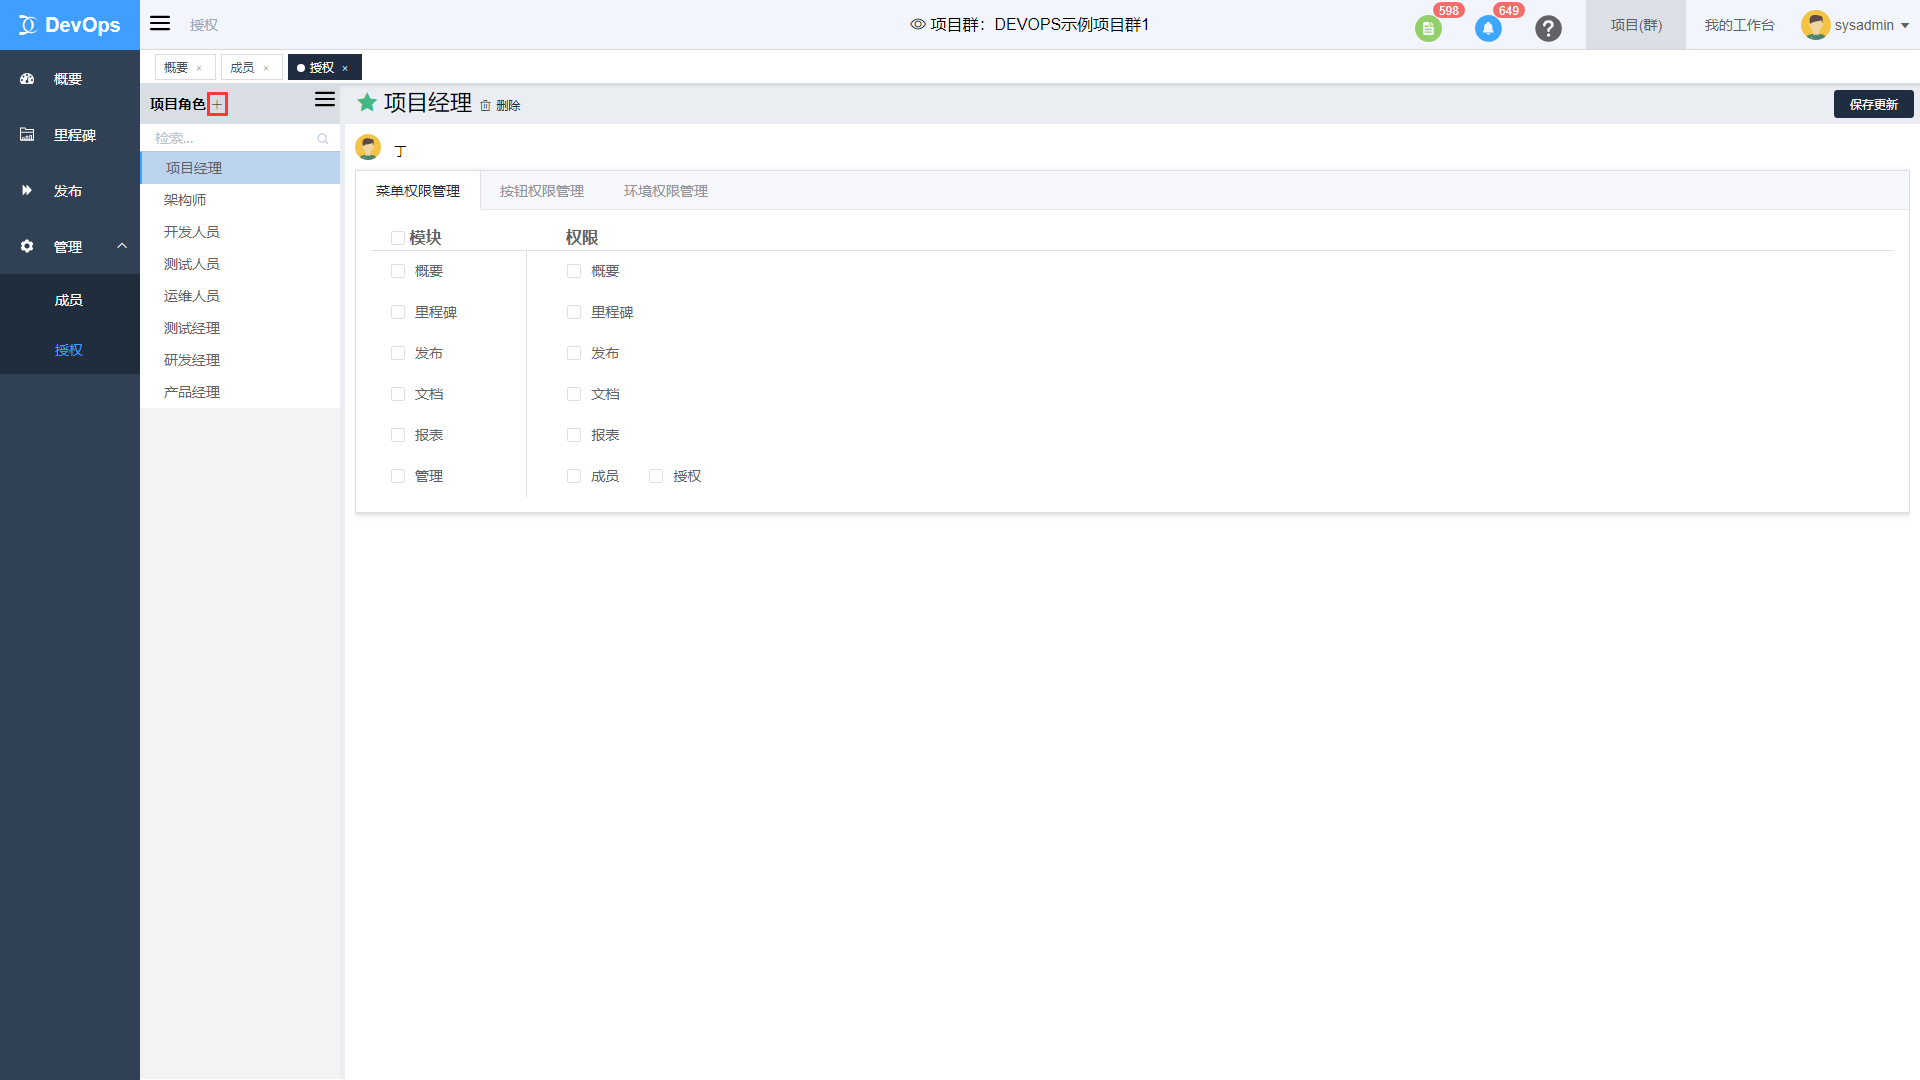This screenshot has height=1080, width=1920.
Task: Click the 保存更新 button
Action: (x=1873, y=104)
